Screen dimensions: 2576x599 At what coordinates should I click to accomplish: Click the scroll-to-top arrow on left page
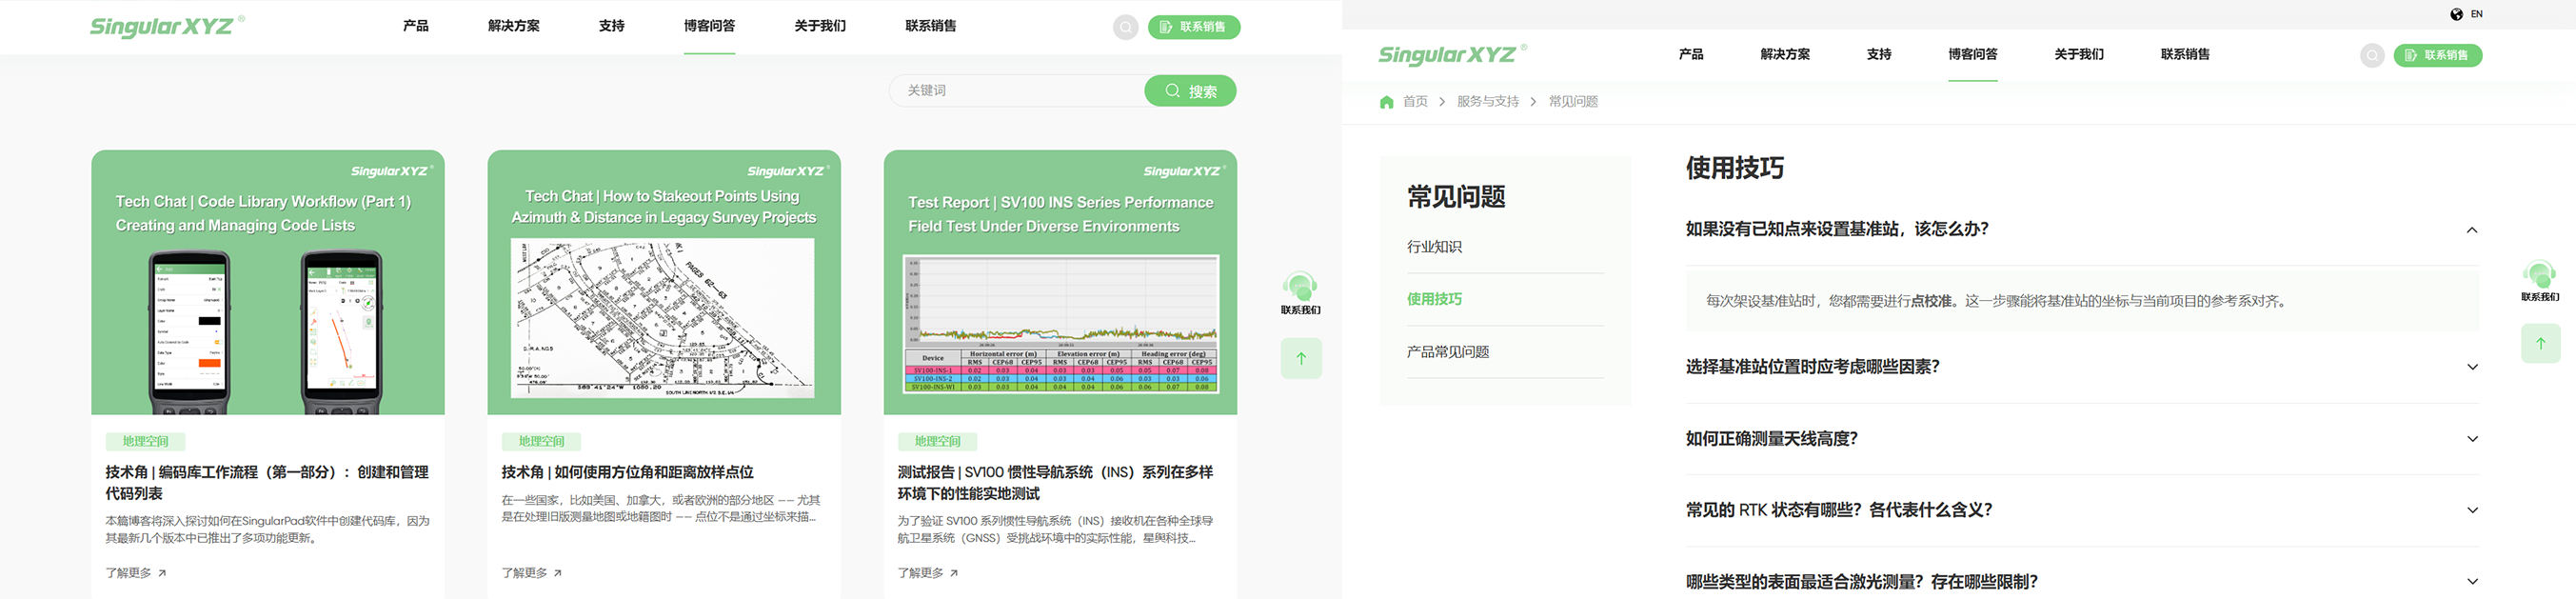pos(1301,358)
